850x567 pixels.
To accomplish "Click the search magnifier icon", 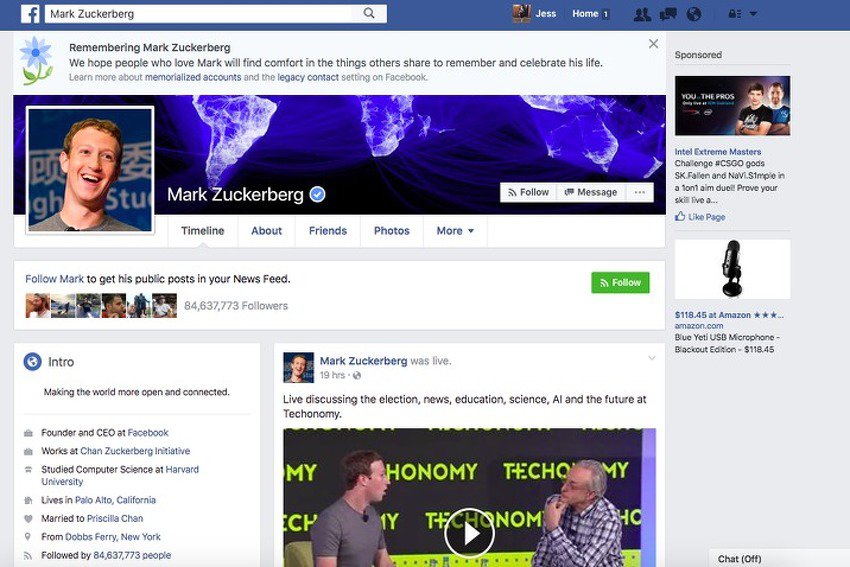I will click(x=369, y=14).
